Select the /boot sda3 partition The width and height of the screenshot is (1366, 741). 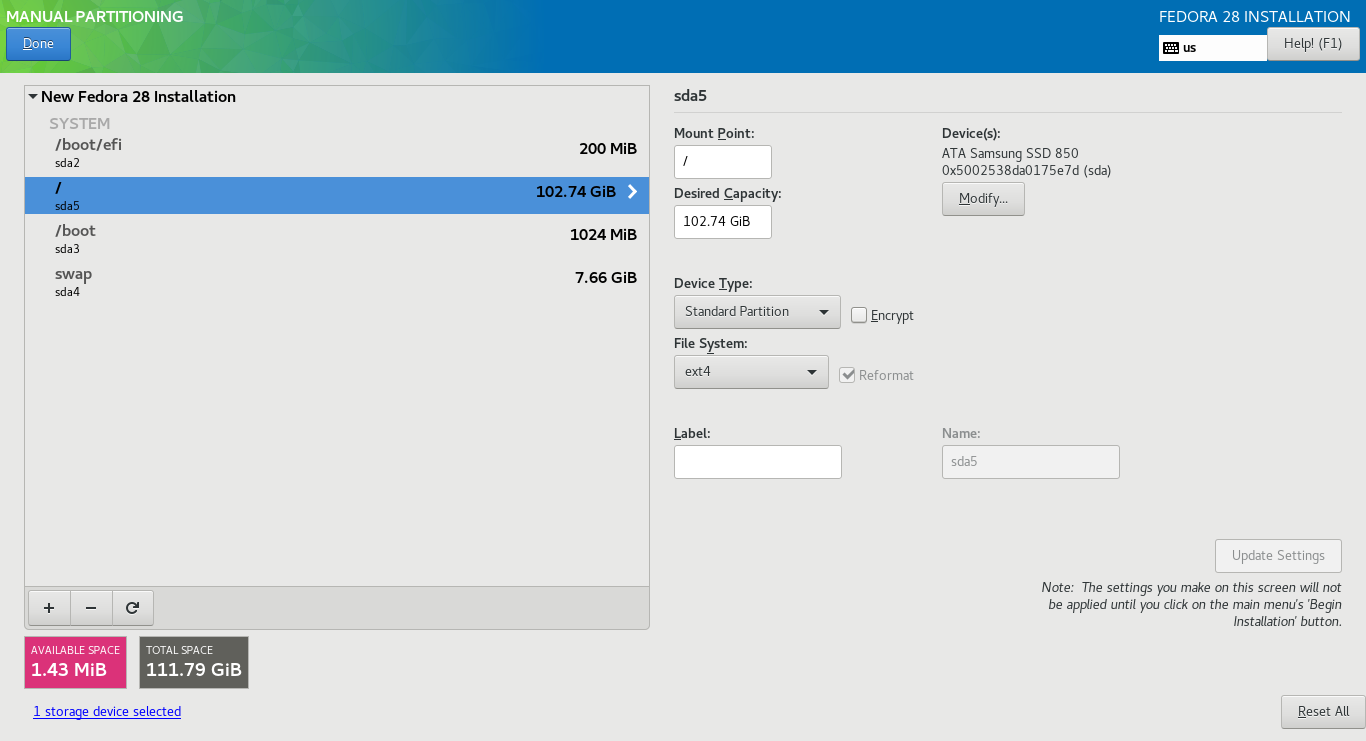pos(337,238)
